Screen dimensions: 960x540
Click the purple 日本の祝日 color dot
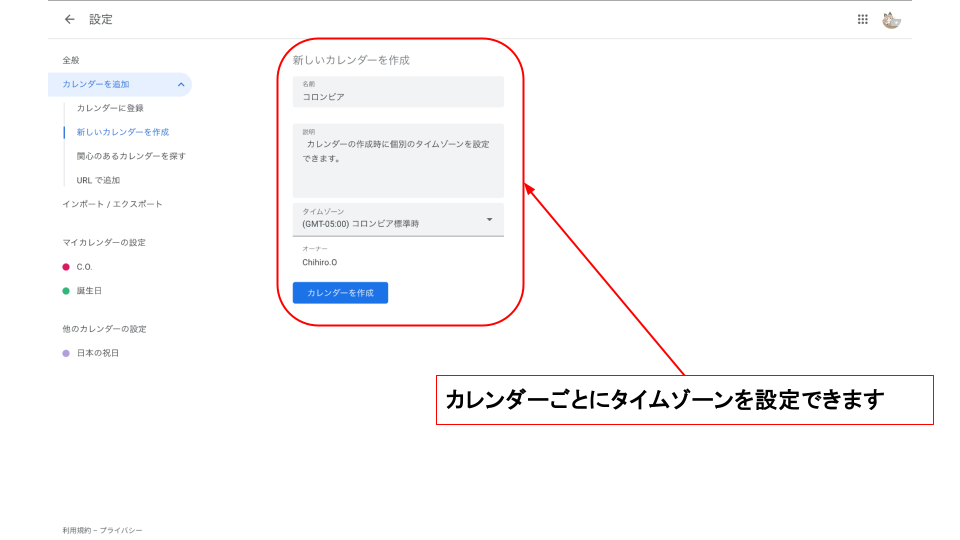point(66,353)
